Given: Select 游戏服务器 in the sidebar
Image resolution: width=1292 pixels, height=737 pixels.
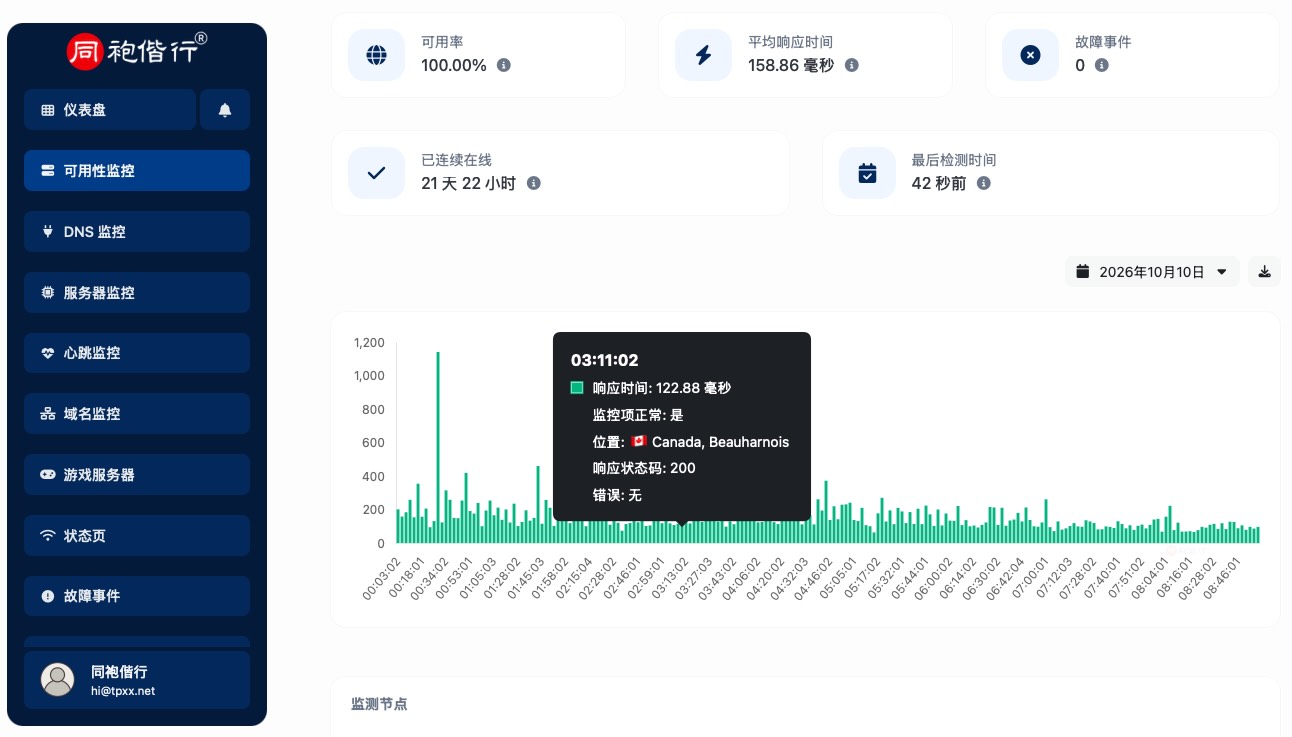Looking at the screenshot, I should (x=137, y=475).
